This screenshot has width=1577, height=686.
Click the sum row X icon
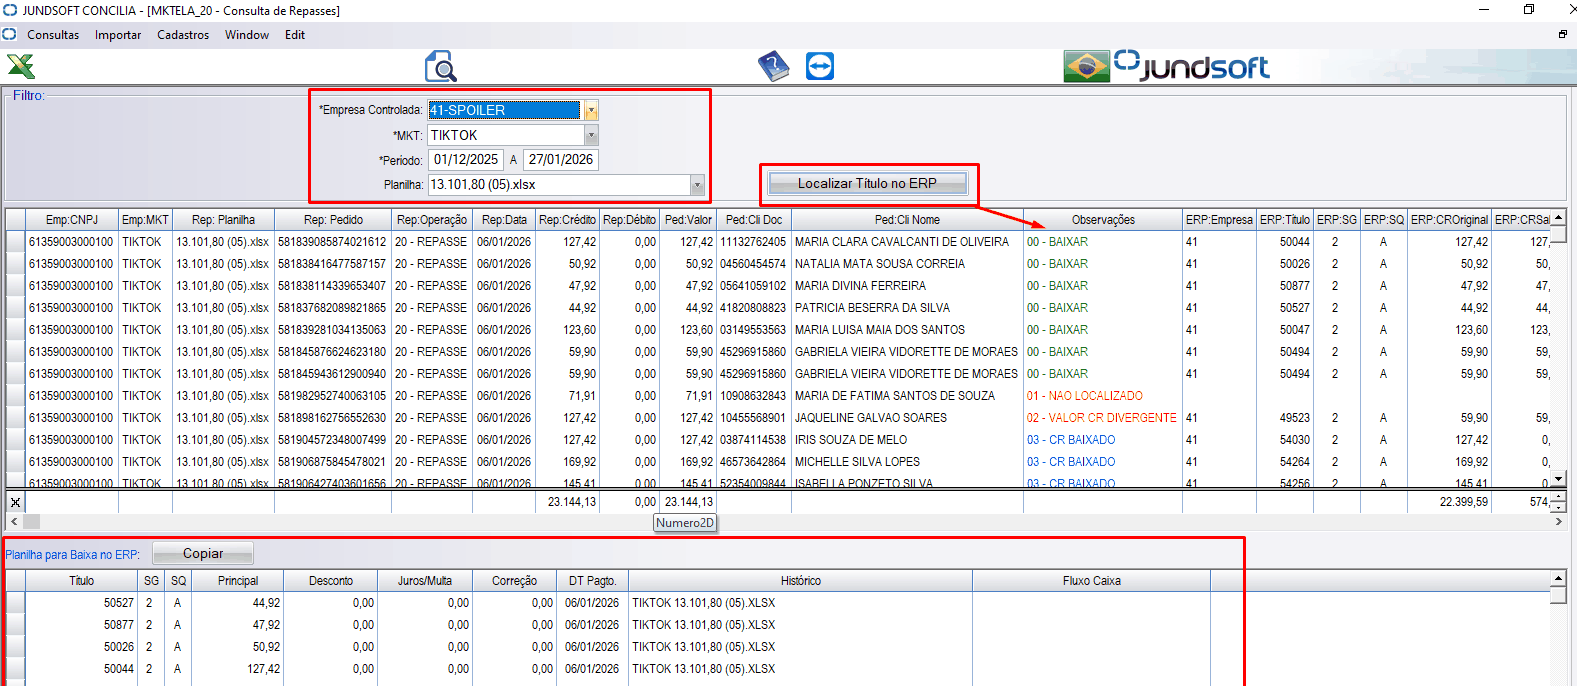(x=15, y=502)
